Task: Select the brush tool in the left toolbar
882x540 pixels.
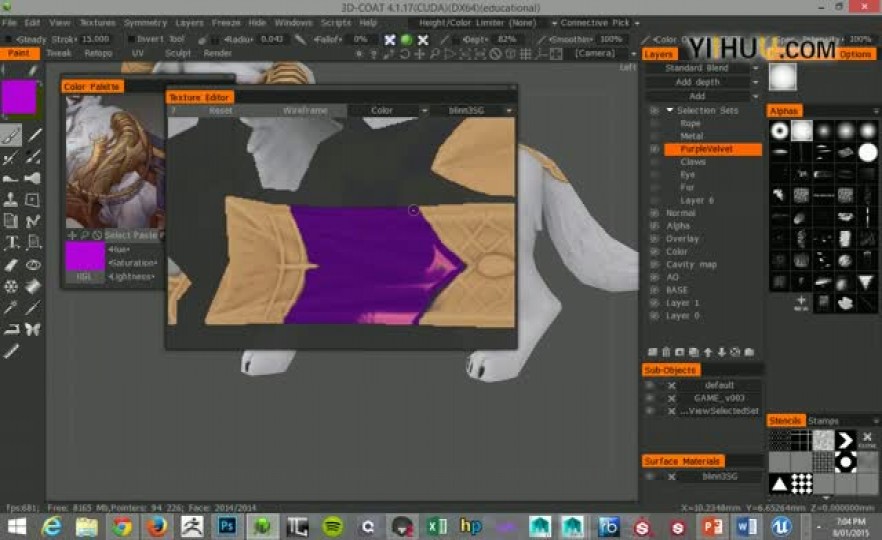Action: [11, 135]
